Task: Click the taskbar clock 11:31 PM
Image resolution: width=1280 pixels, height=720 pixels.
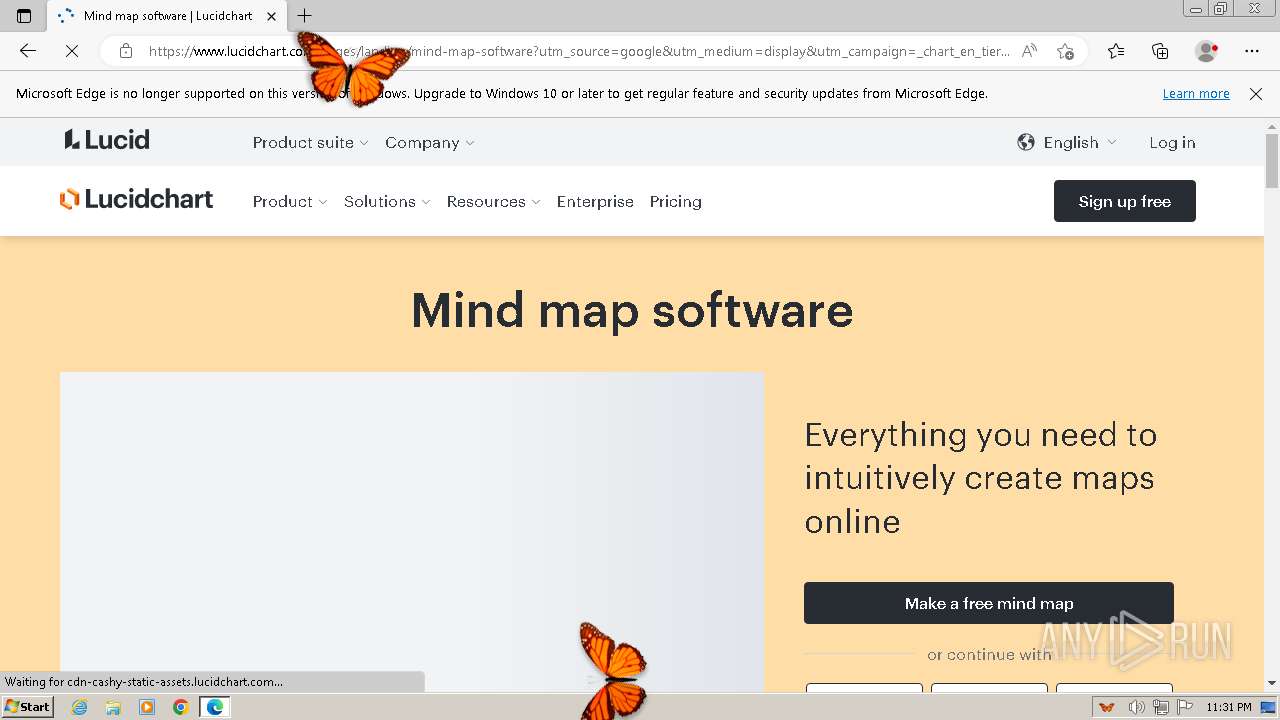Action: [x=1229, y=707]
